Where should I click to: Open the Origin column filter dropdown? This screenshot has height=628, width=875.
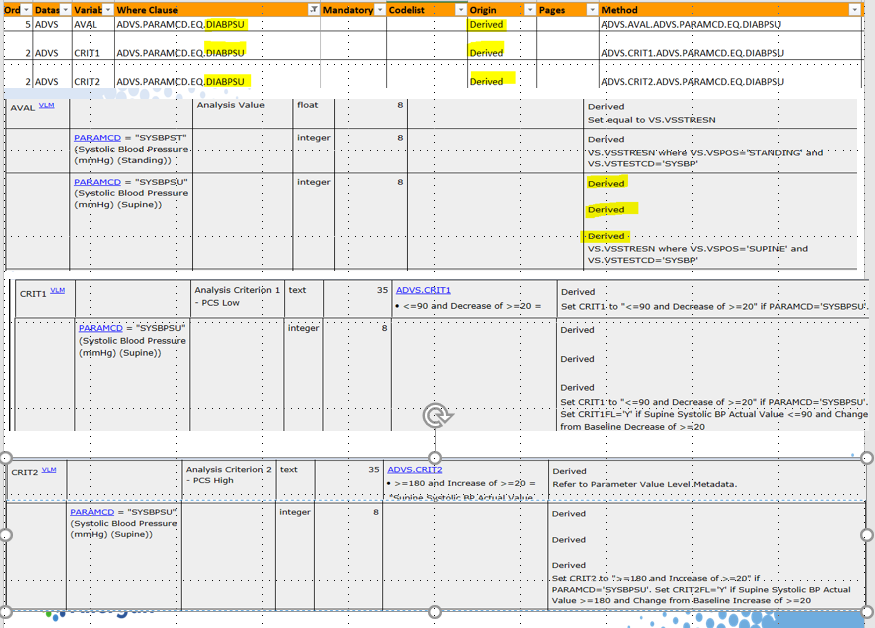530,10
